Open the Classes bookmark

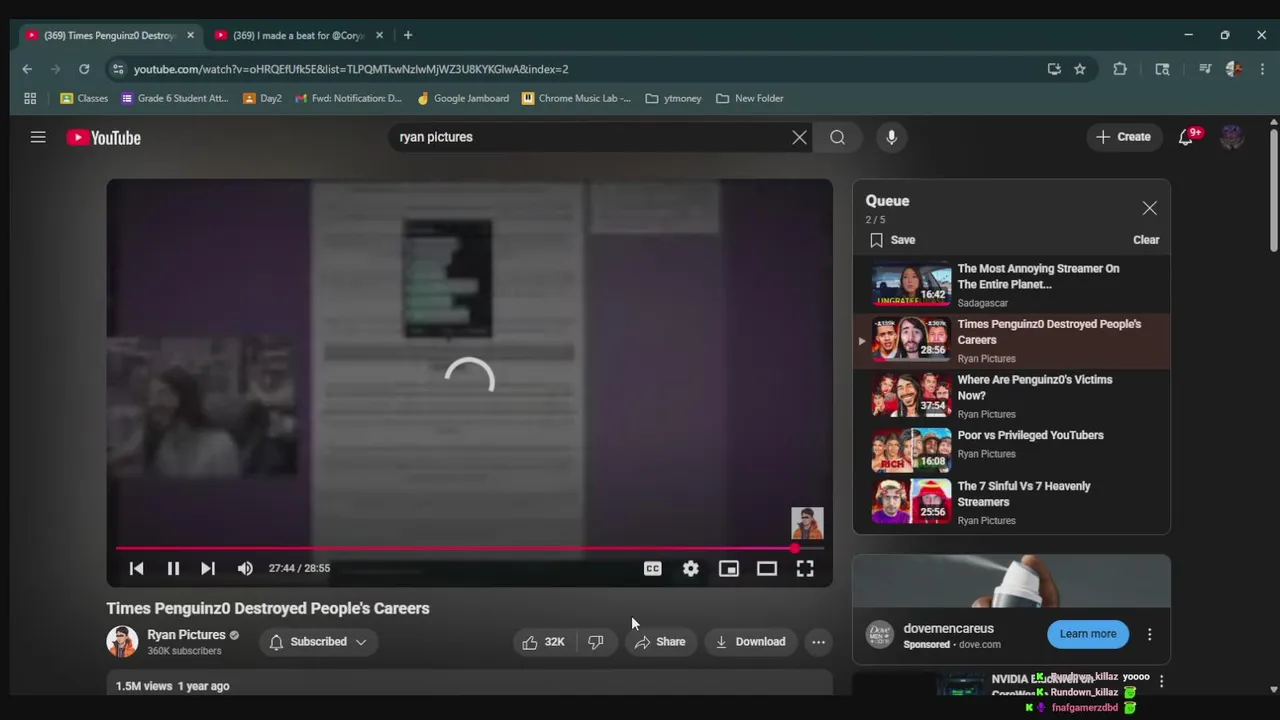pyautogui.click(x=84, y=98)
